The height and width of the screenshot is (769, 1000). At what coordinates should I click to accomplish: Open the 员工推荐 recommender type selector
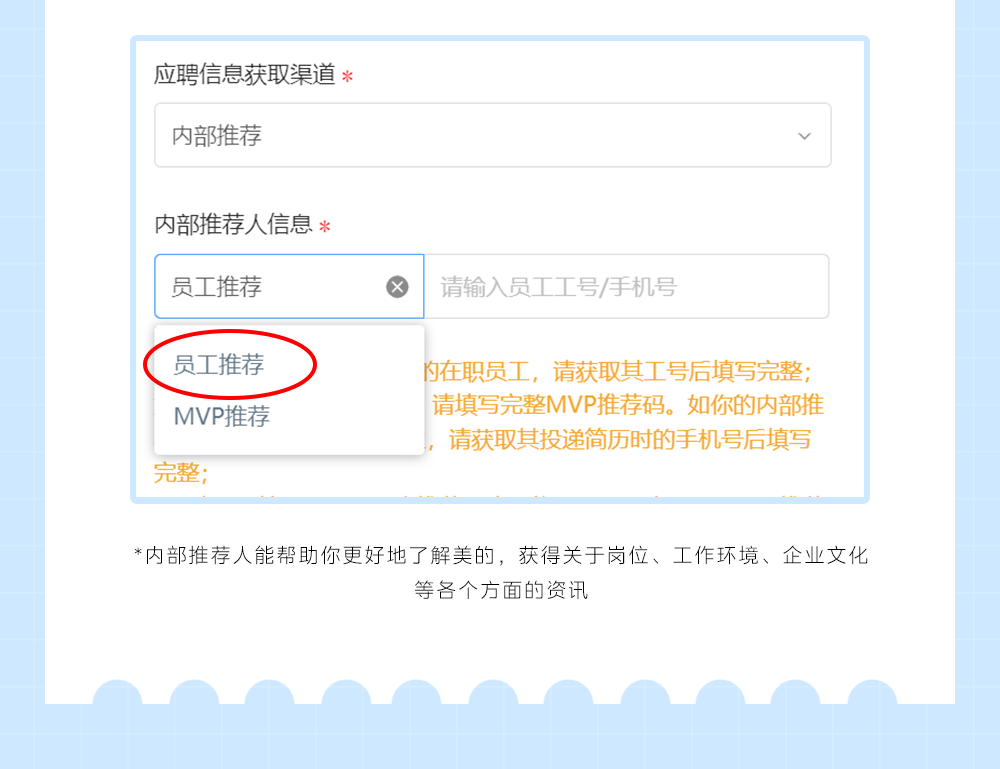[x=289, y=286]
